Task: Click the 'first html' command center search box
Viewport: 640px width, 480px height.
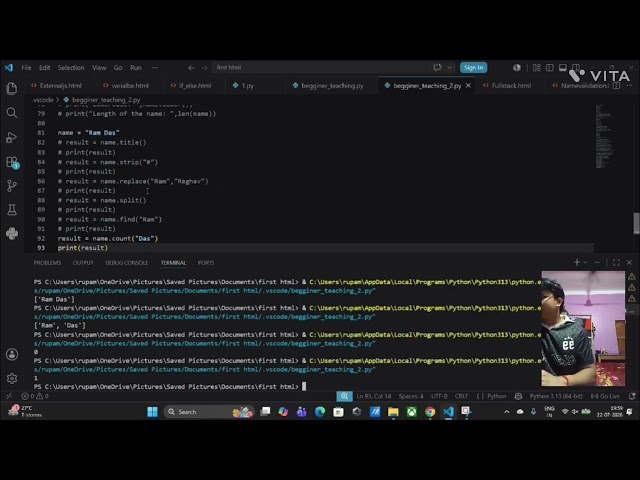Action: tap(320, 67)
